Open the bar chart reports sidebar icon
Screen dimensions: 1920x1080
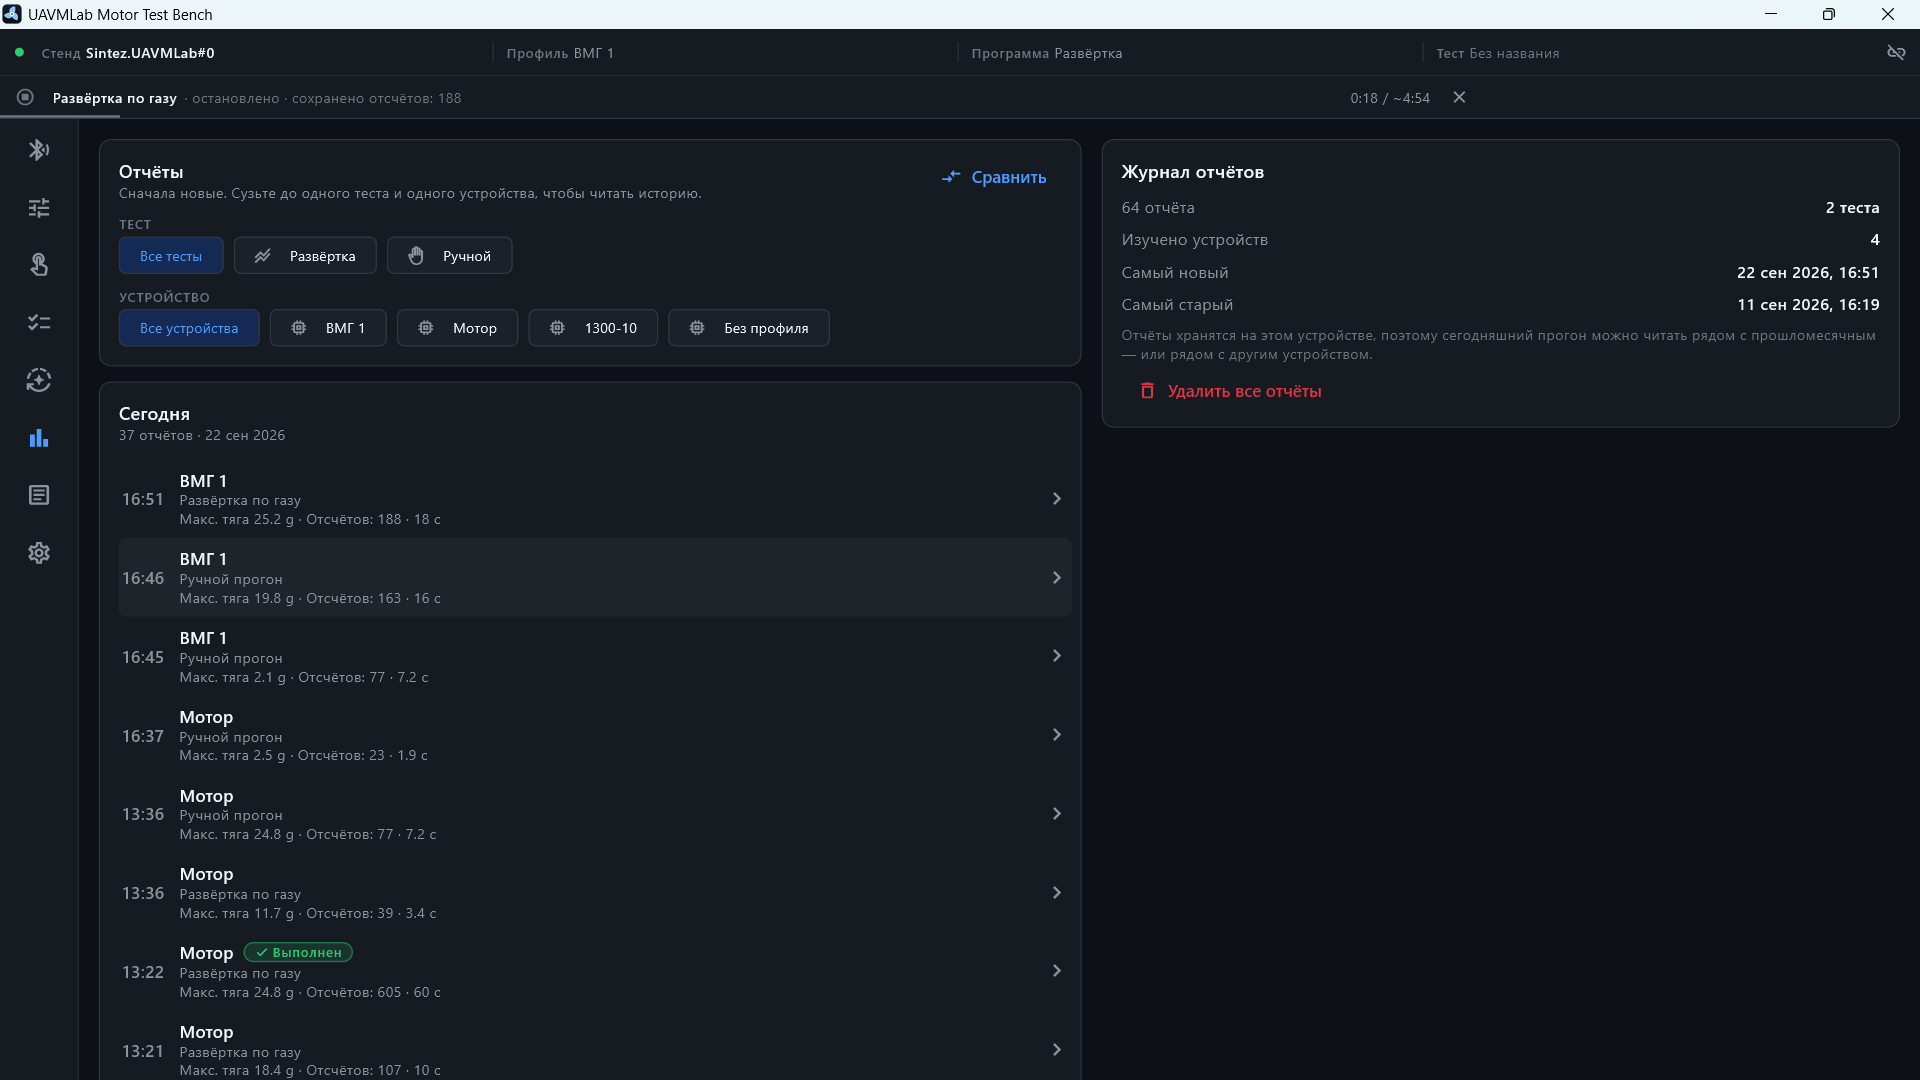pyautogui.click(x=39, y=438)
